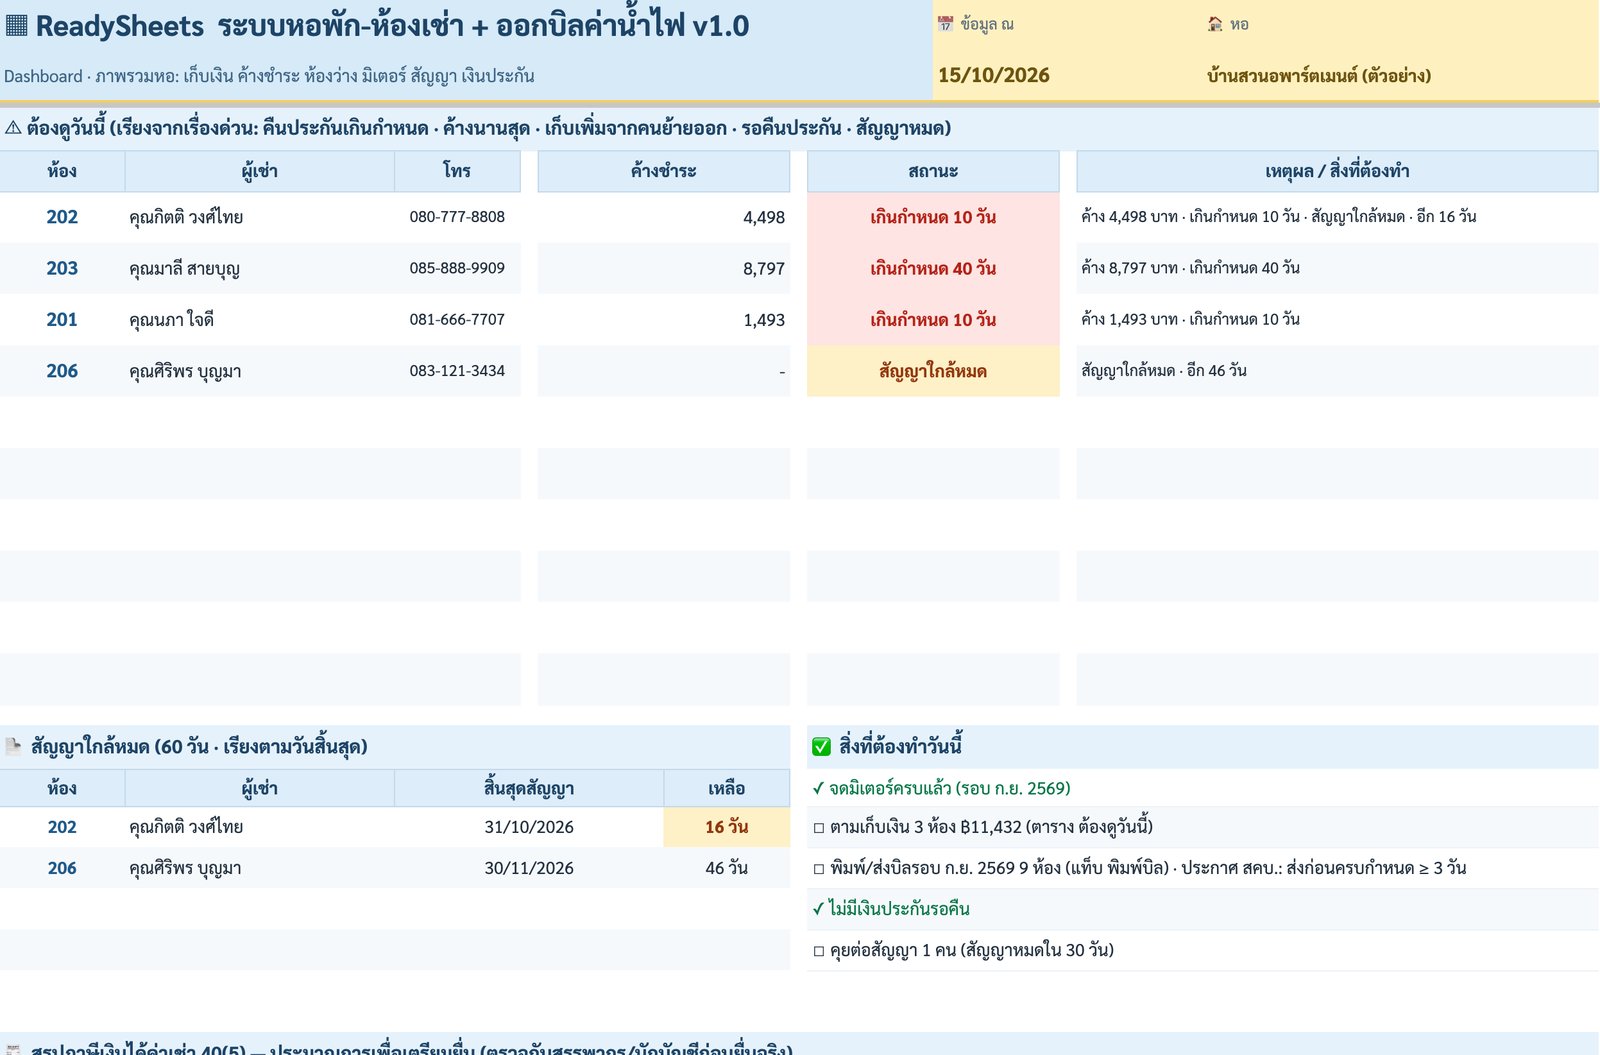Viewport: 1600px width, 1055px height.
Task: Select contract end date 30/11/2026
Action: [x=529, y=868]
